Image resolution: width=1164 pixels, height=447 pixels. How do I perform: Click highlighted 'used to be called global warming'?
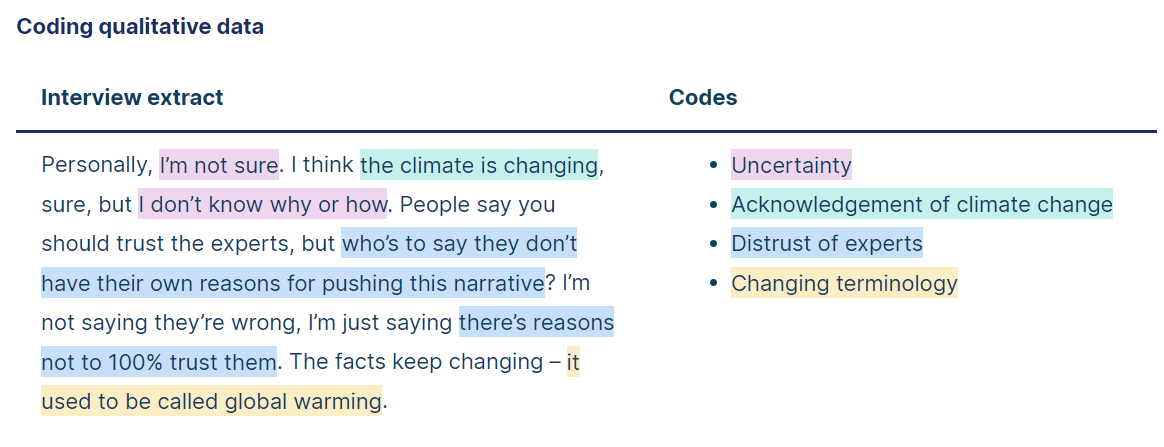click(x=211, y=401)
